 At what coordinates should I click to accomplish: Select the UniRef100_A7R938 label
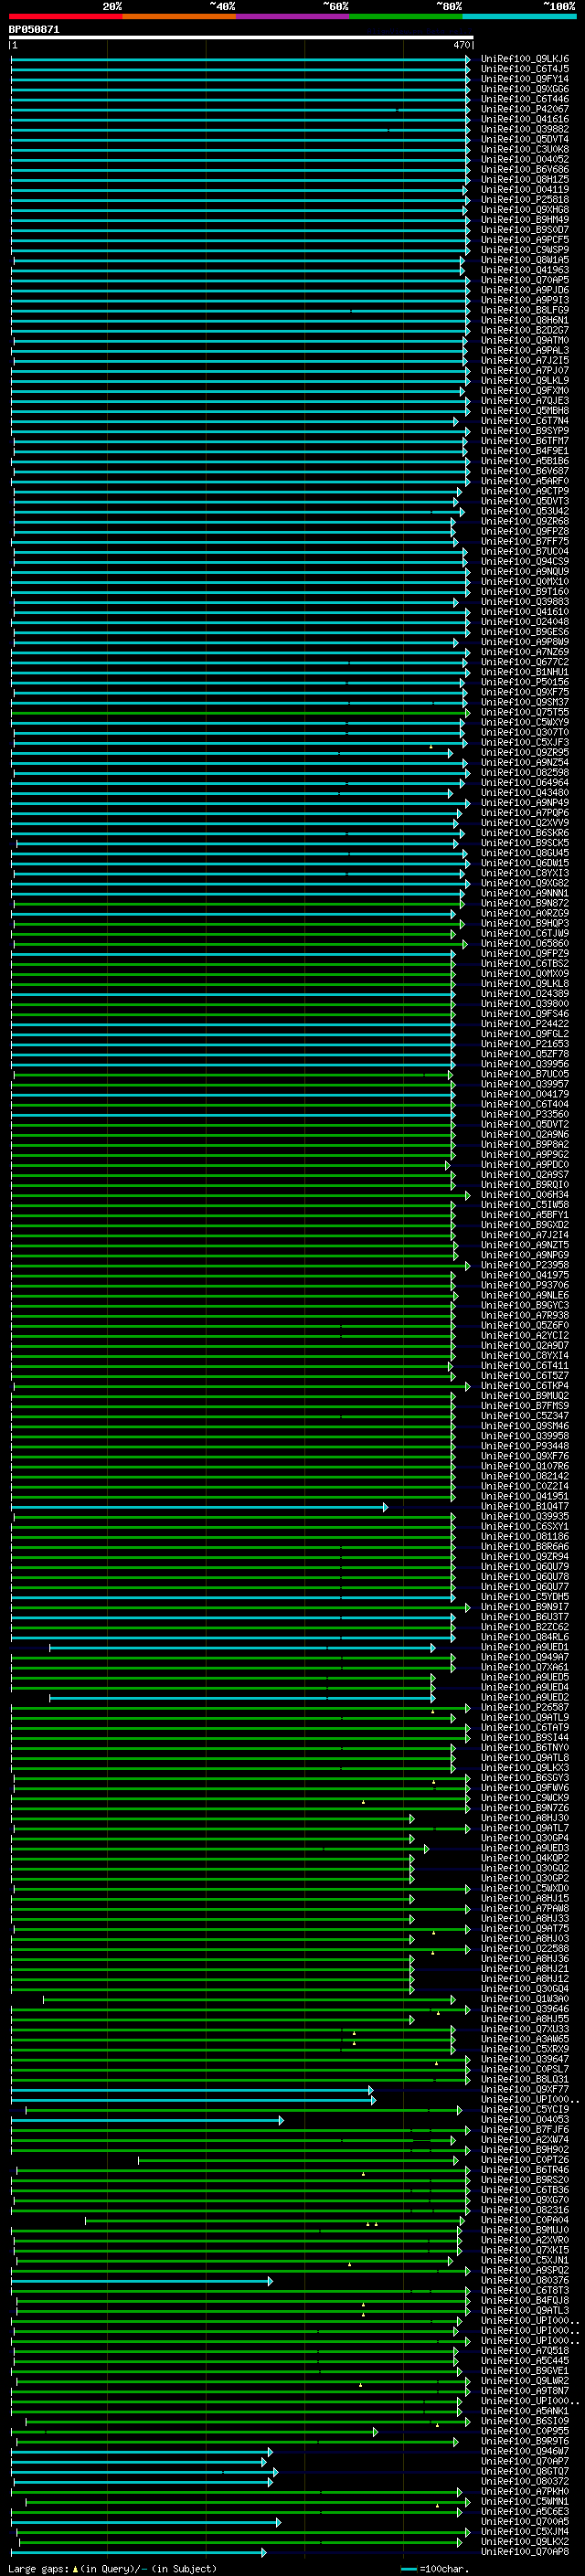525,1315
